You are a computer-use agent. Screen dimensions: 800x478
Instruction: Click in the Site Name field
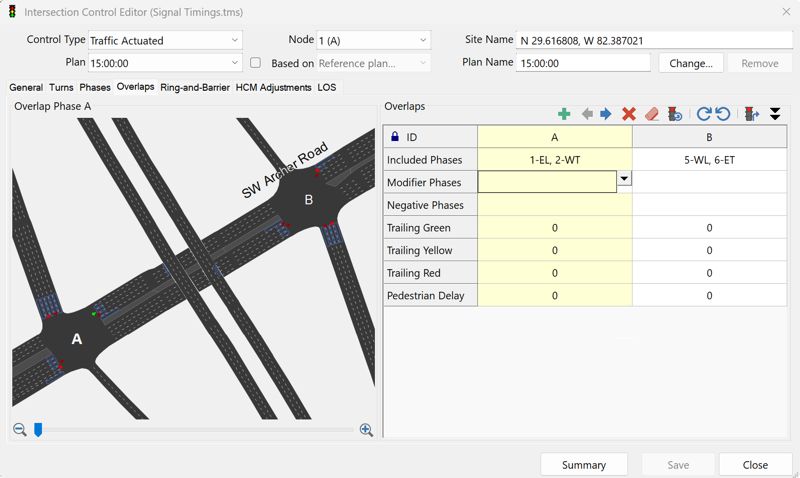tap(654, 40)
